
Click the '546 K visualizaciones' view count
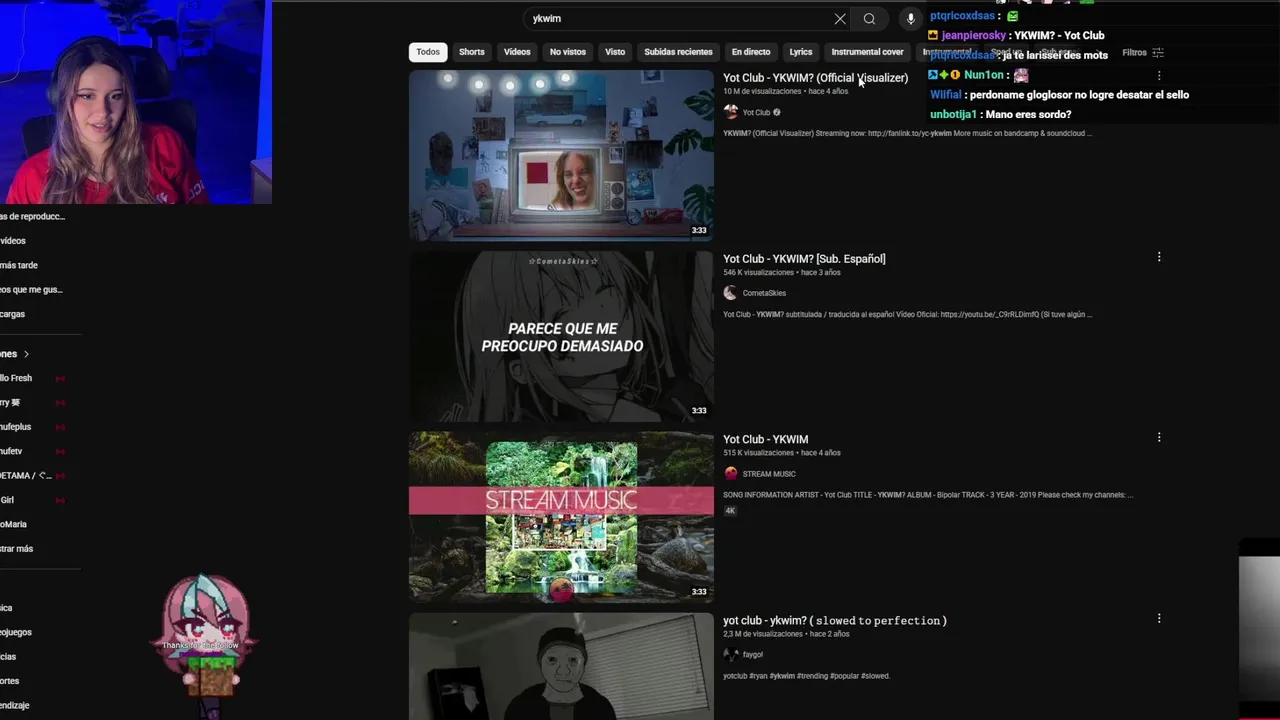[x=758, y=272]
